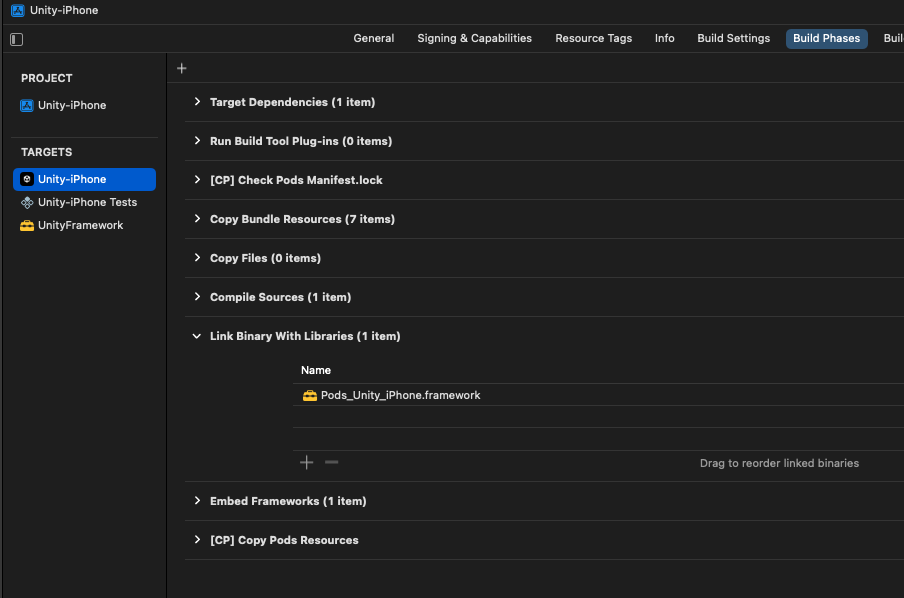Click the Unity-iPhone target app icon

(27, 179)
